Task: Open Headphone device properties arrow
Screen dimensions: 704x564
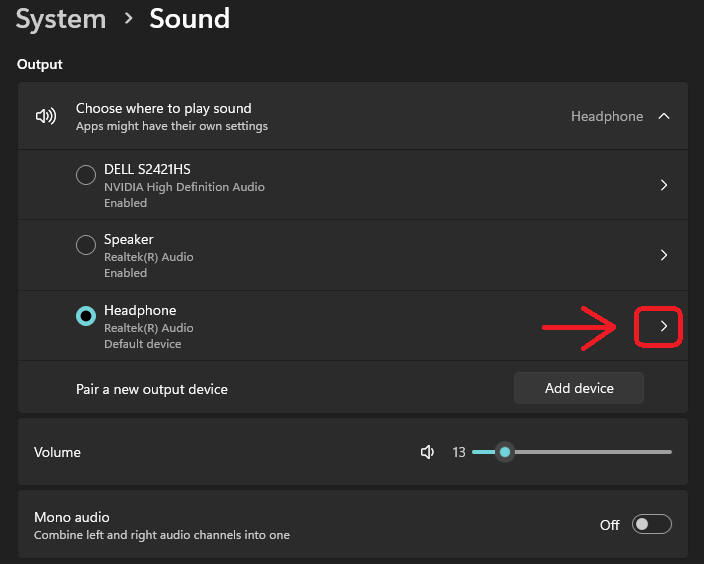Action: 663,326
